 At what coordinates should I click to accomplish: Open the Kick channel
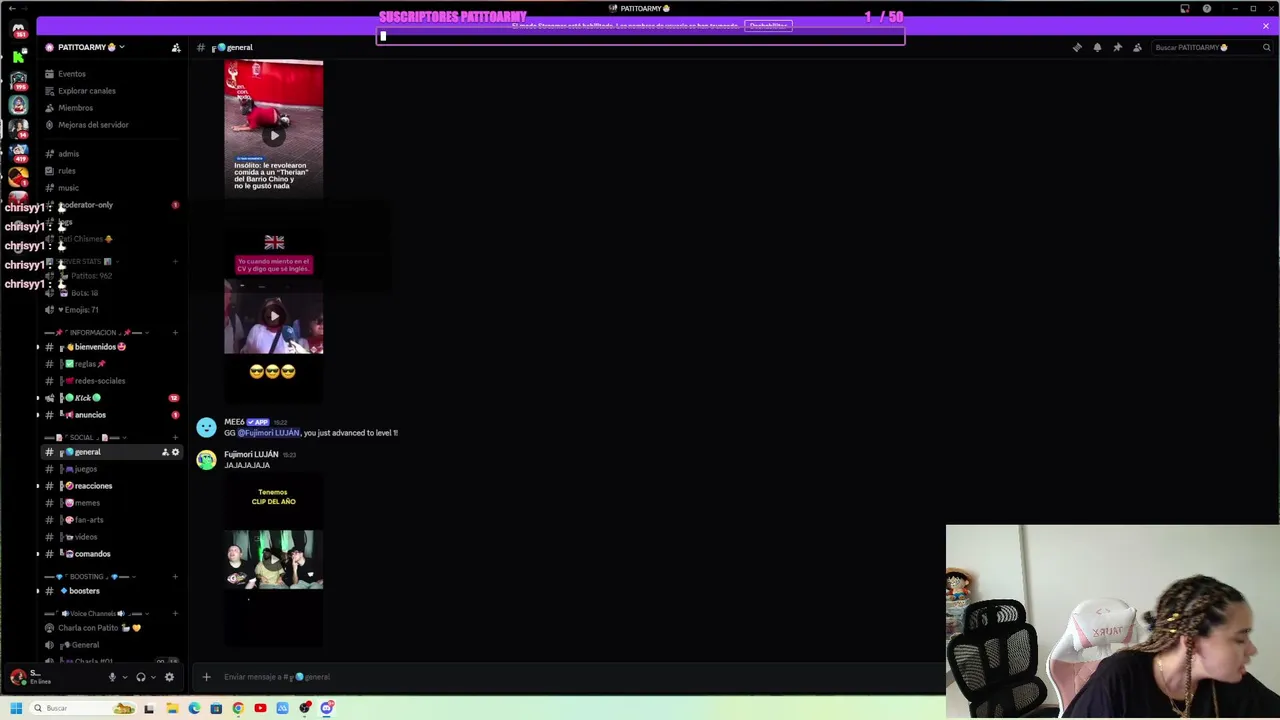(111, 398)
